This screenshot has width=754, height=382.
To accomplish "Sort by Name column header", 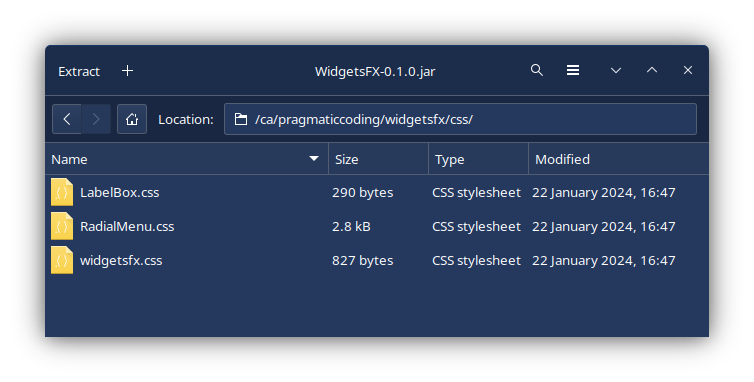I will pyautogui.click(x=187, y=159).
